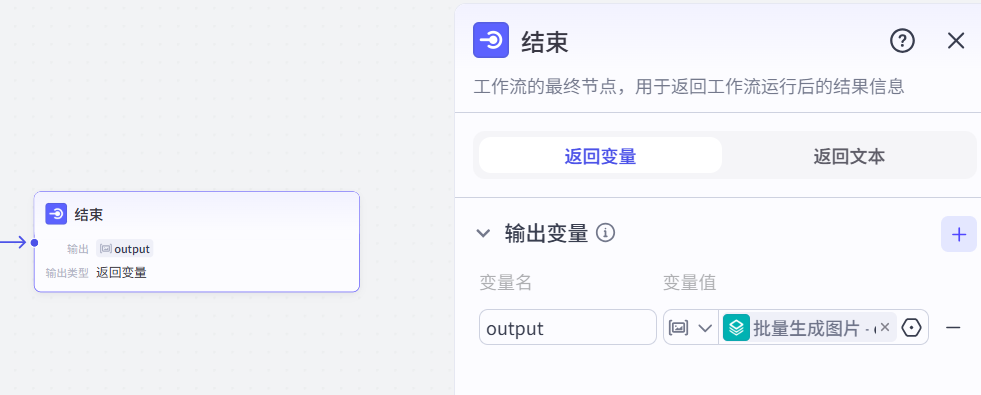Delete the output variable row with minus
The width and height of the screenshot is (981, 395).
pos(953,327)
